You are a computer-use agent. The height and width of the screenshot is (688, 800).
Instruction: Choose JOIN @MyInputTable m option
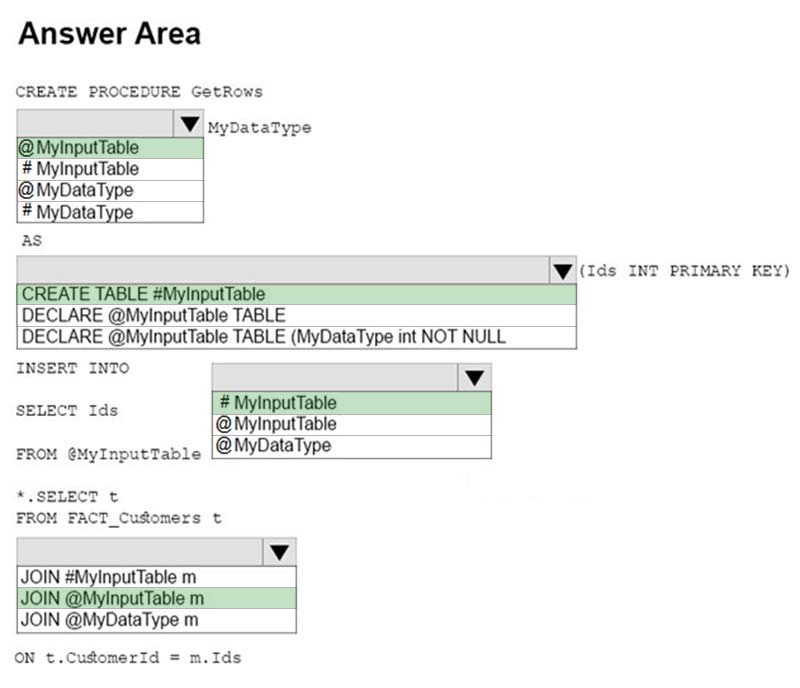(157, 598)
